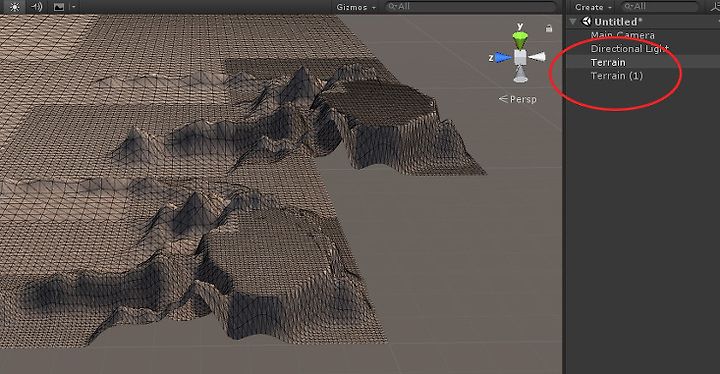Switch the Persp projection label
This screenshot has width=720, height=374.
pyautogui.click(x=518, y=99)
